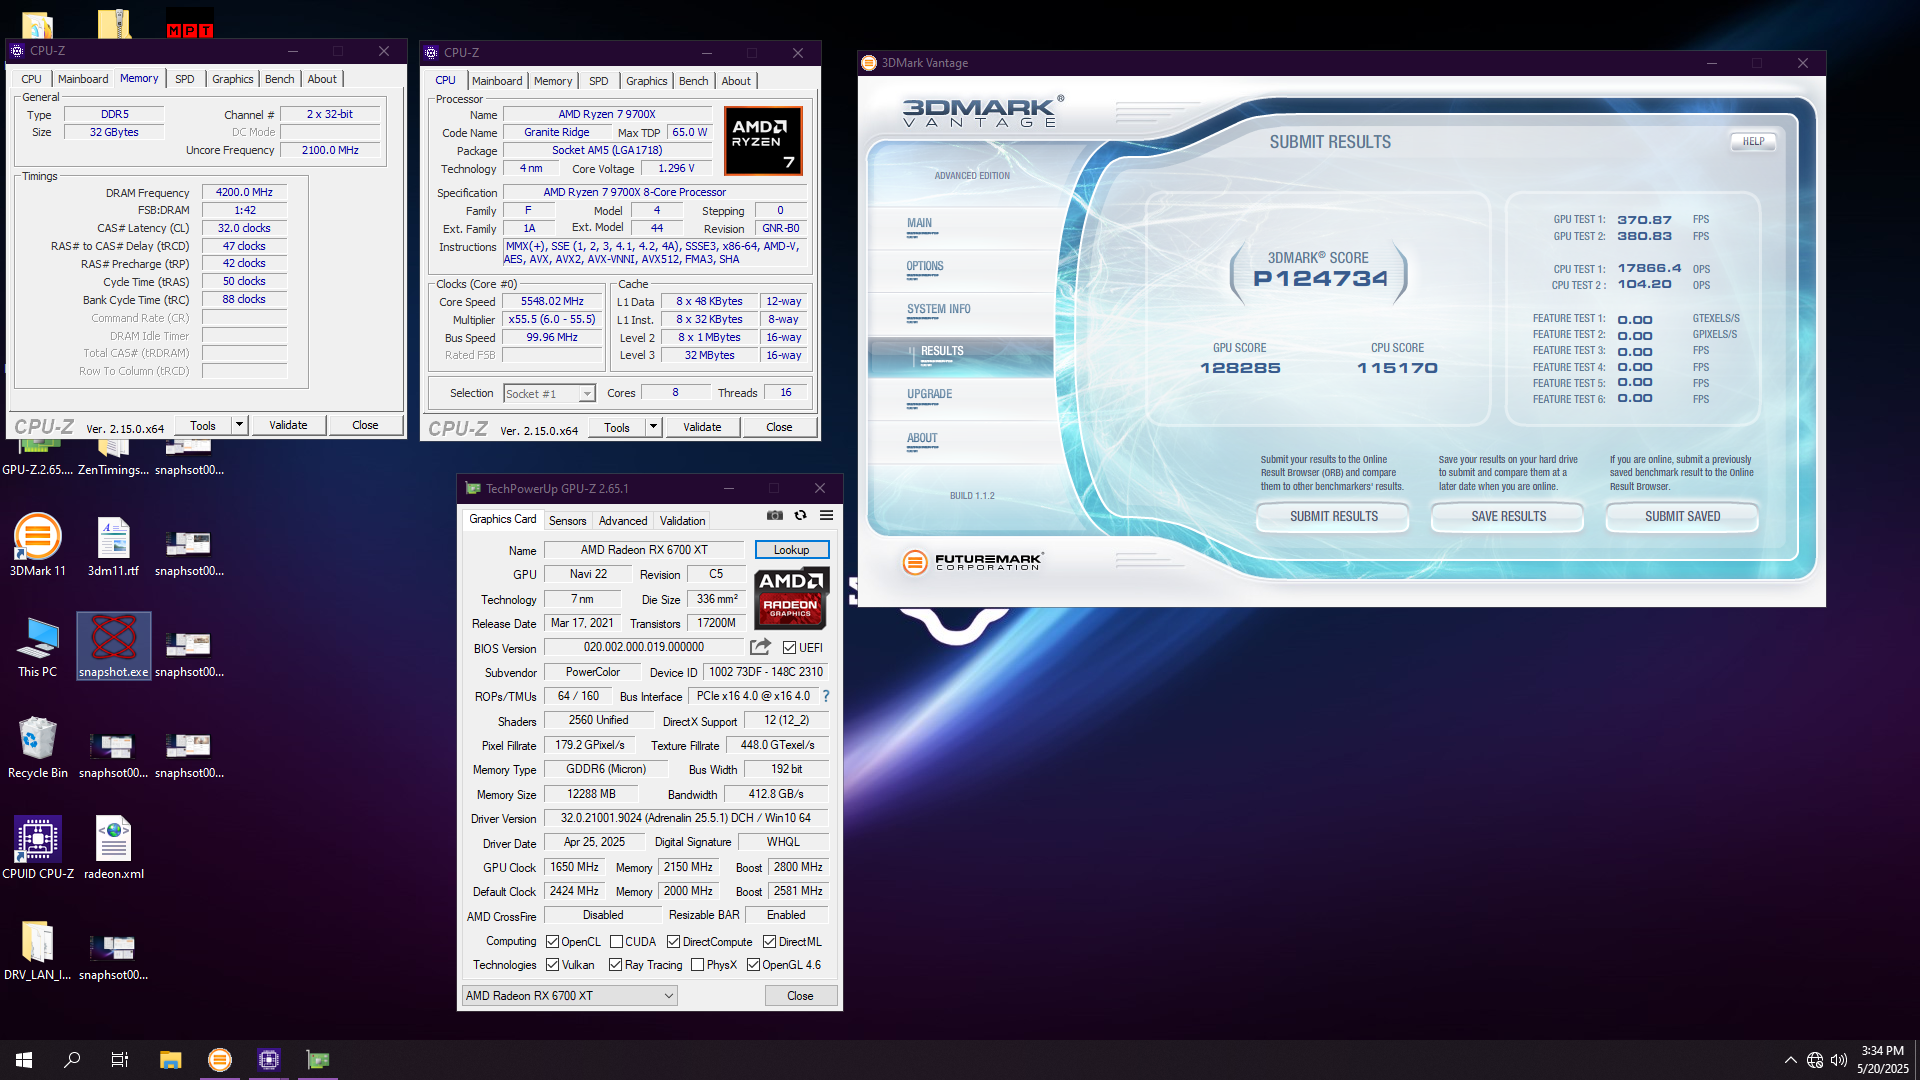
Task: Click the Save Results button
Action: [x=1508, y=517]
